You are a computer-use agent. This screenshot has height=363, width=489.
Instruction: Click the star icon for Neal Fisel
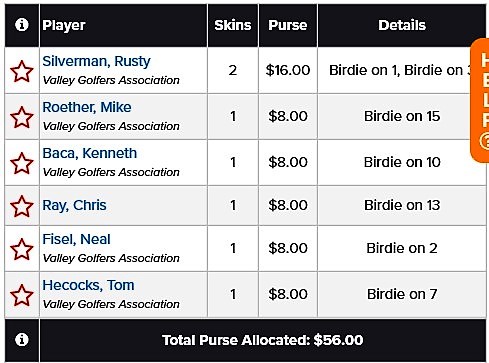[22, 249]
